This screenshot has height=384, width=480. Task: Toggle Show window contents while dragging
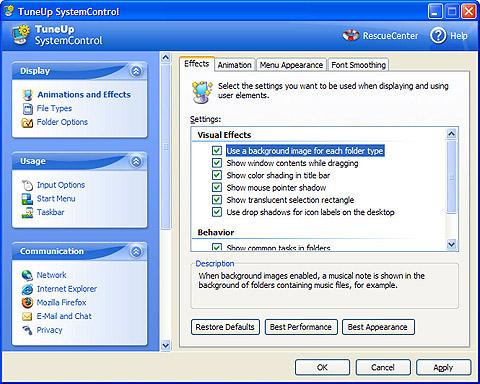217,163
